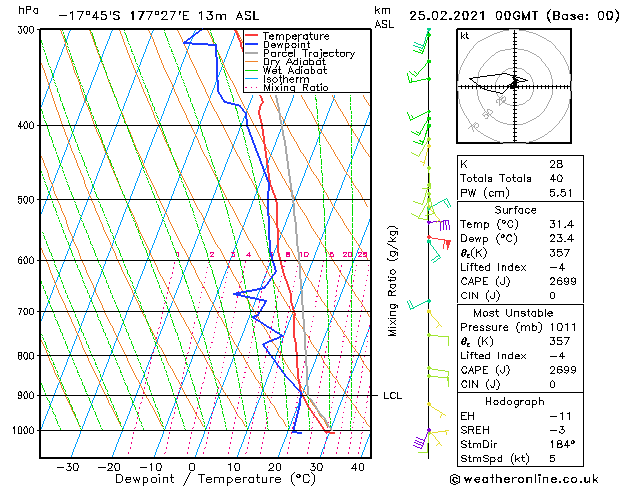Click the Wet Adiabat legend entry

pos(286,70)
